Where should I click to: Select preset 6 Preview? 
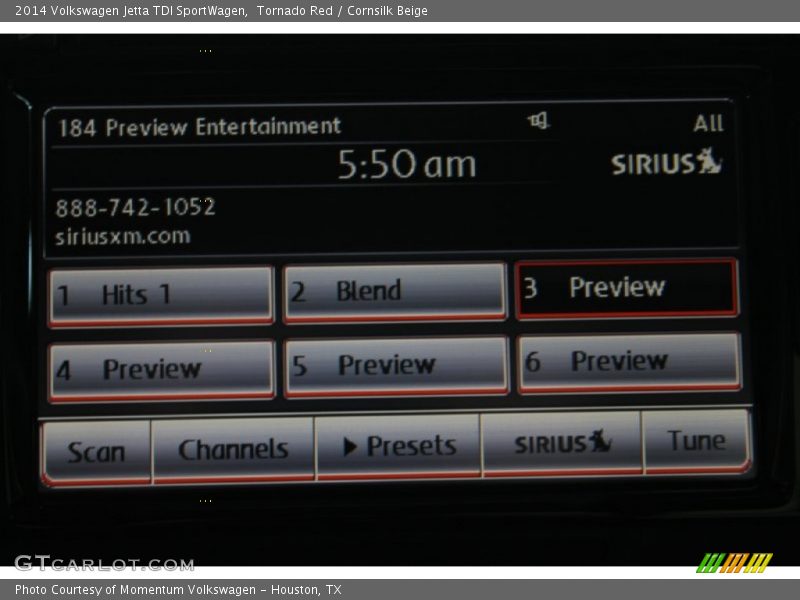[630, 363]
